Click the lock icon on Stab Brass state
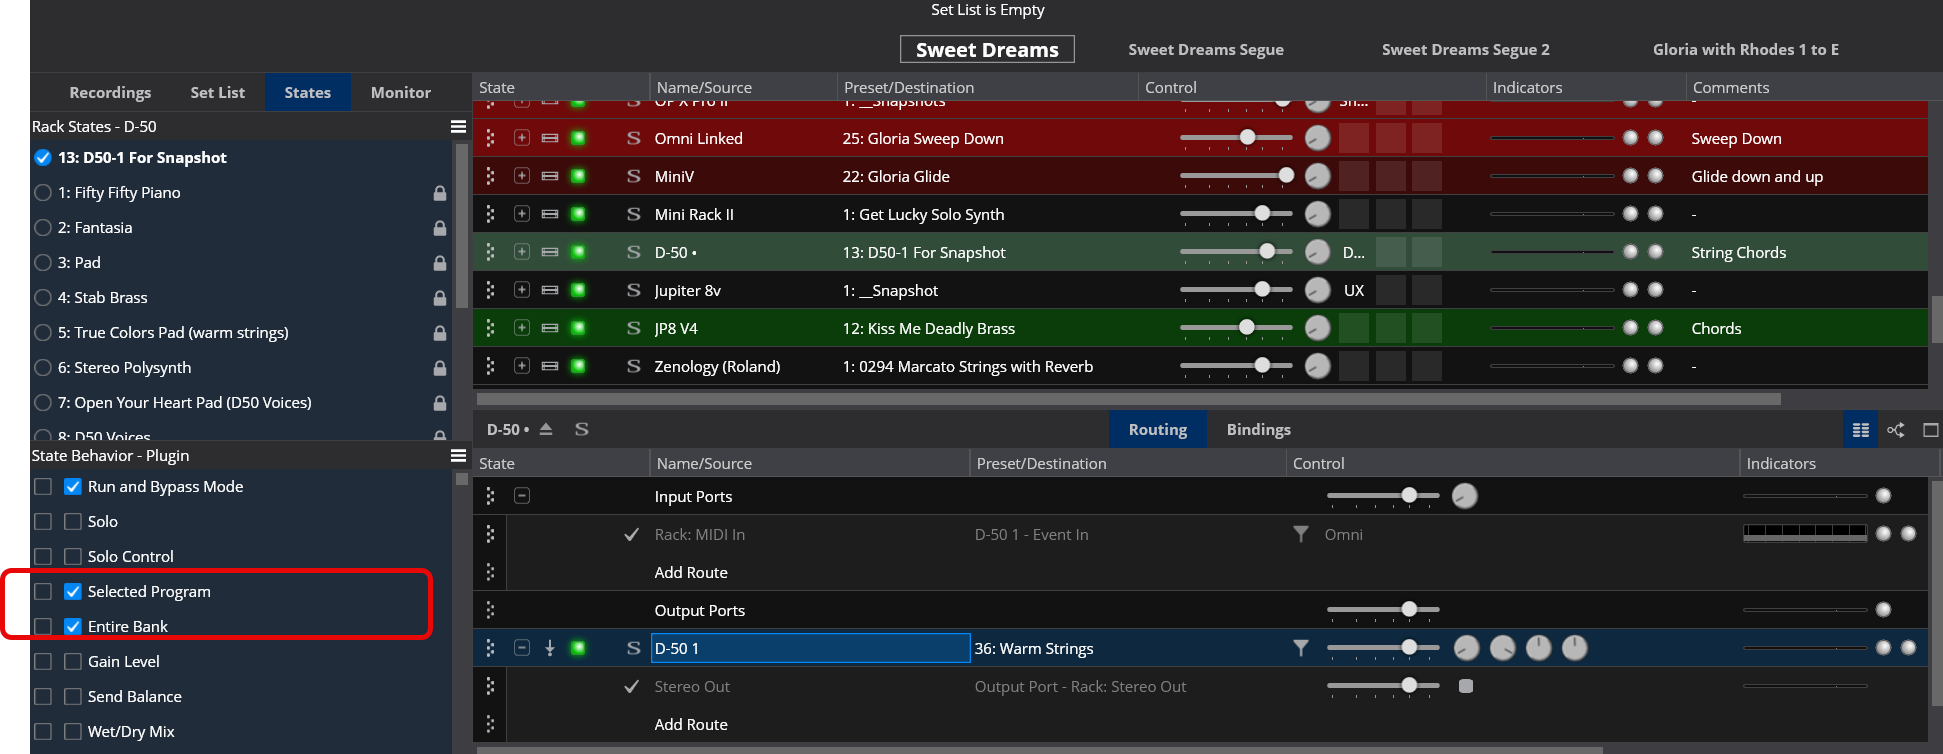This screenshot has width=1943, height=754. pyautogui.click(x=439, y=298)
